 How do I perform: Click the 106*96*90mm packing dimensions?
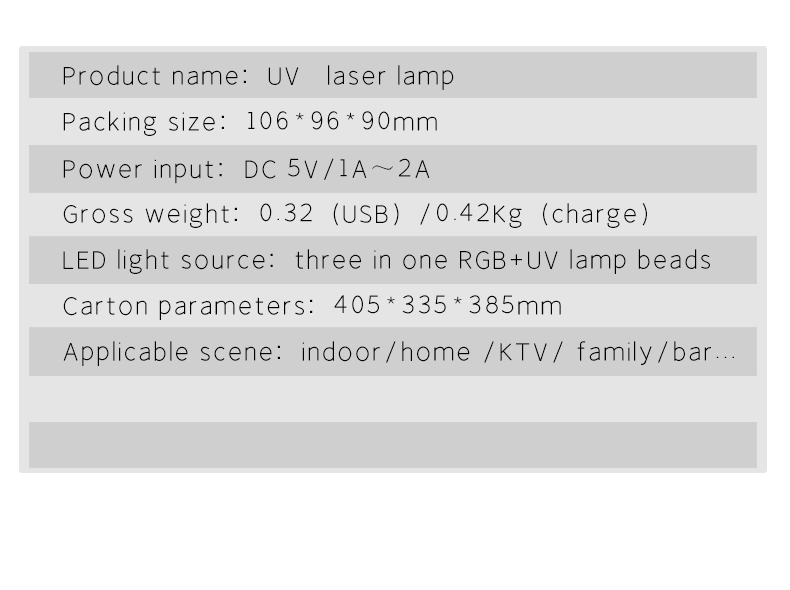point(342,121)
